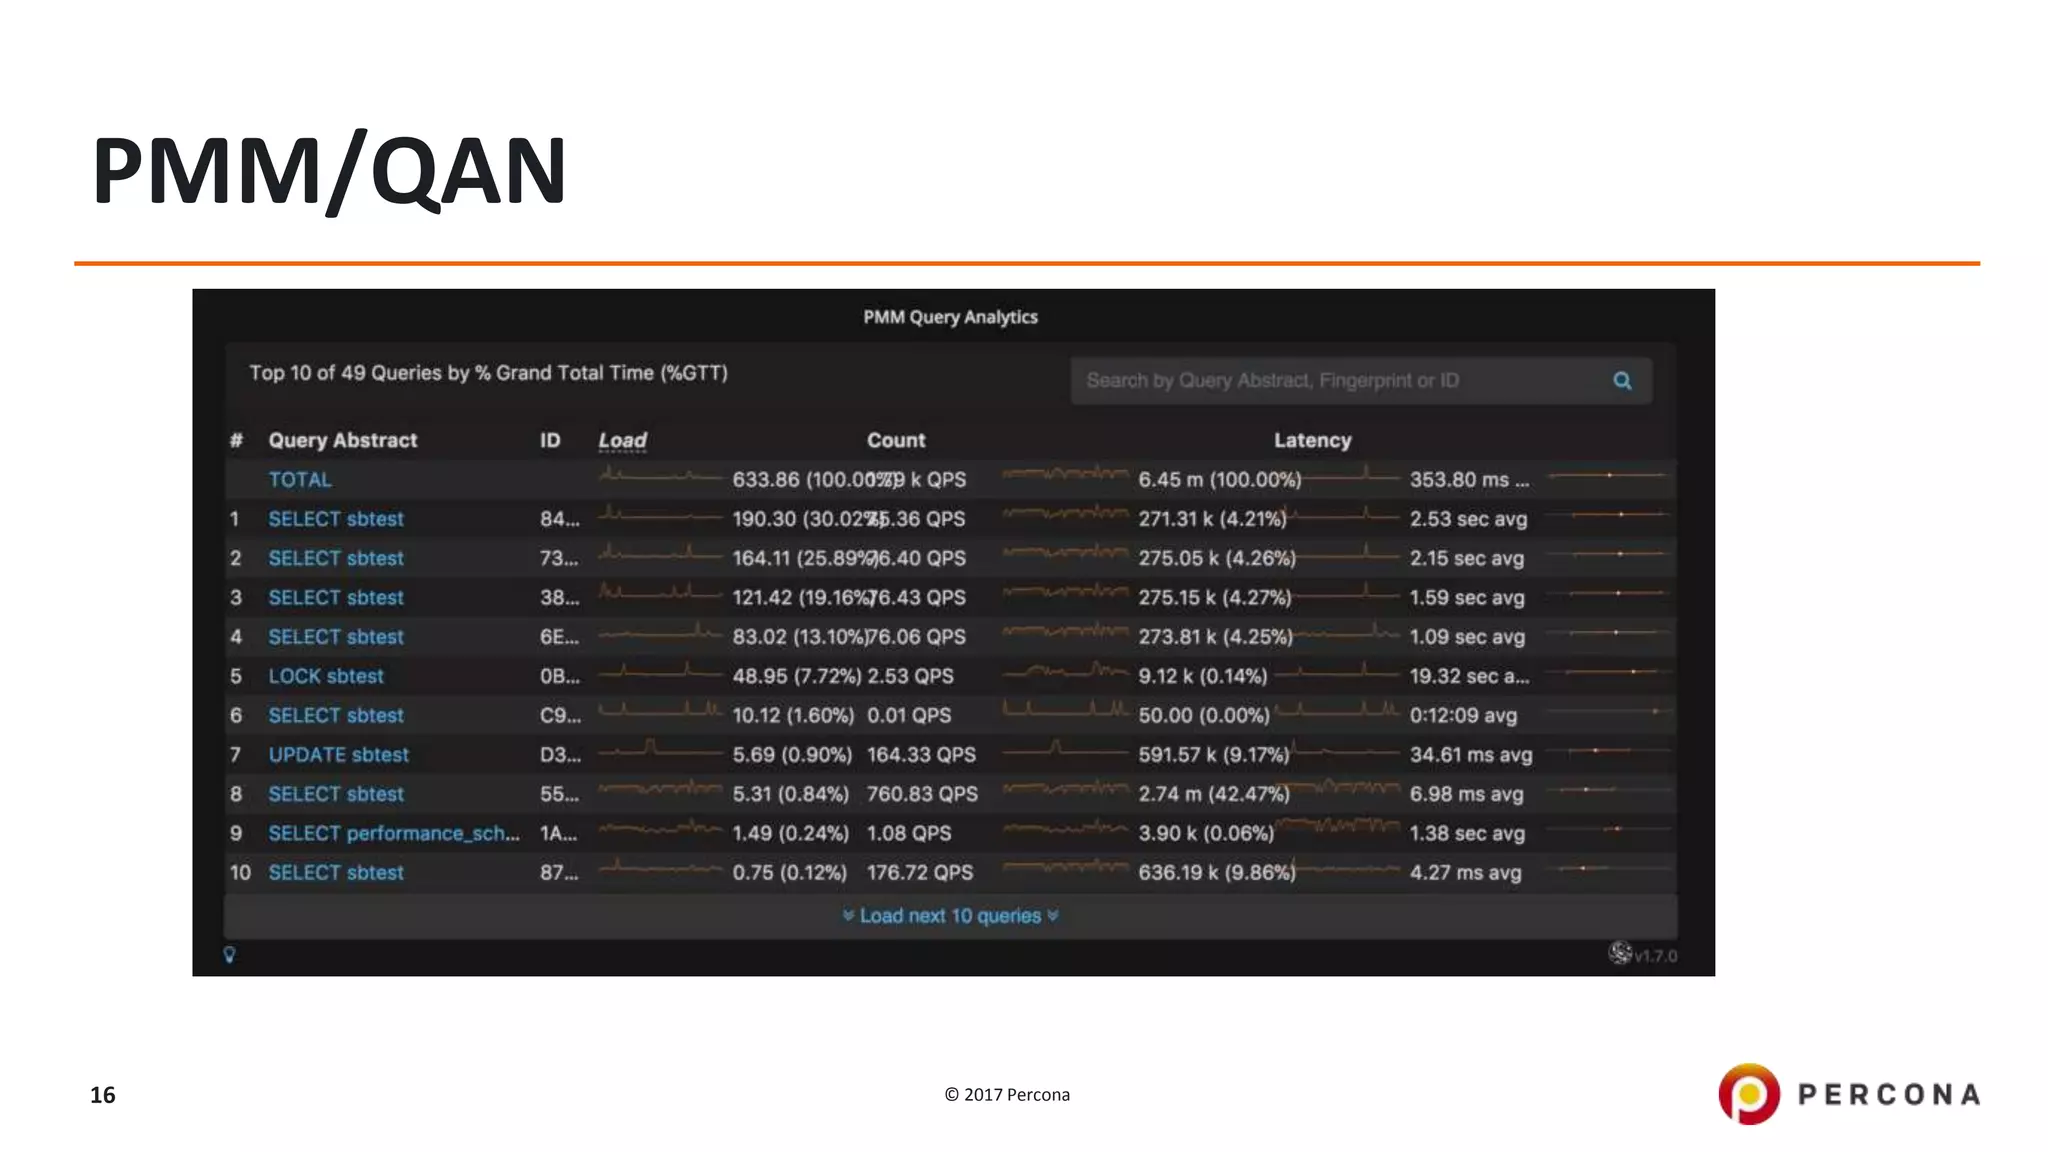Click the ID column header
This screenshot has width=2048, height=1152.
point(550,440)
